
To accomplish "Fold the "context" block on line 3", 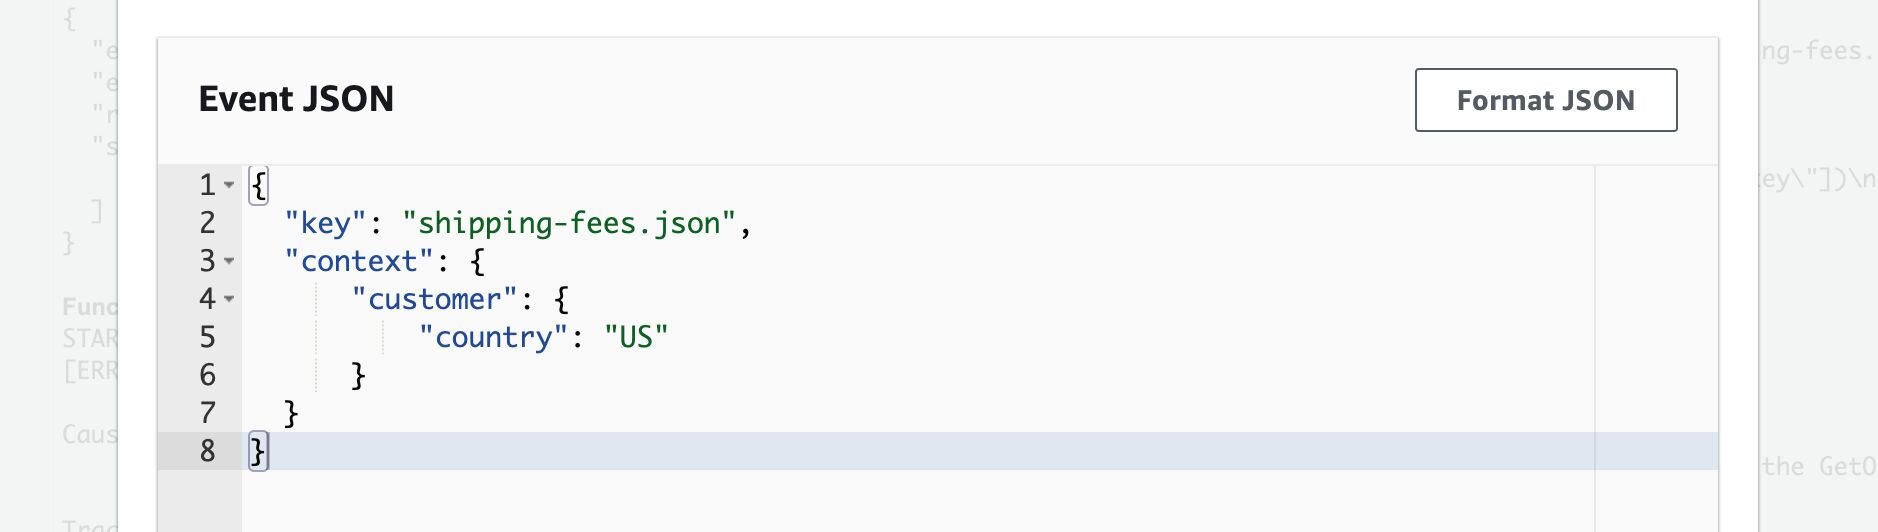I will 229,261.
